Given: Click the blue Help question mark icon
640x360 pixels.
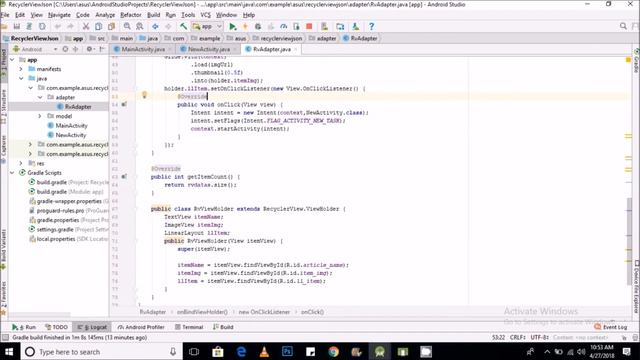Looking at the screenshot, I should point(371,26).
